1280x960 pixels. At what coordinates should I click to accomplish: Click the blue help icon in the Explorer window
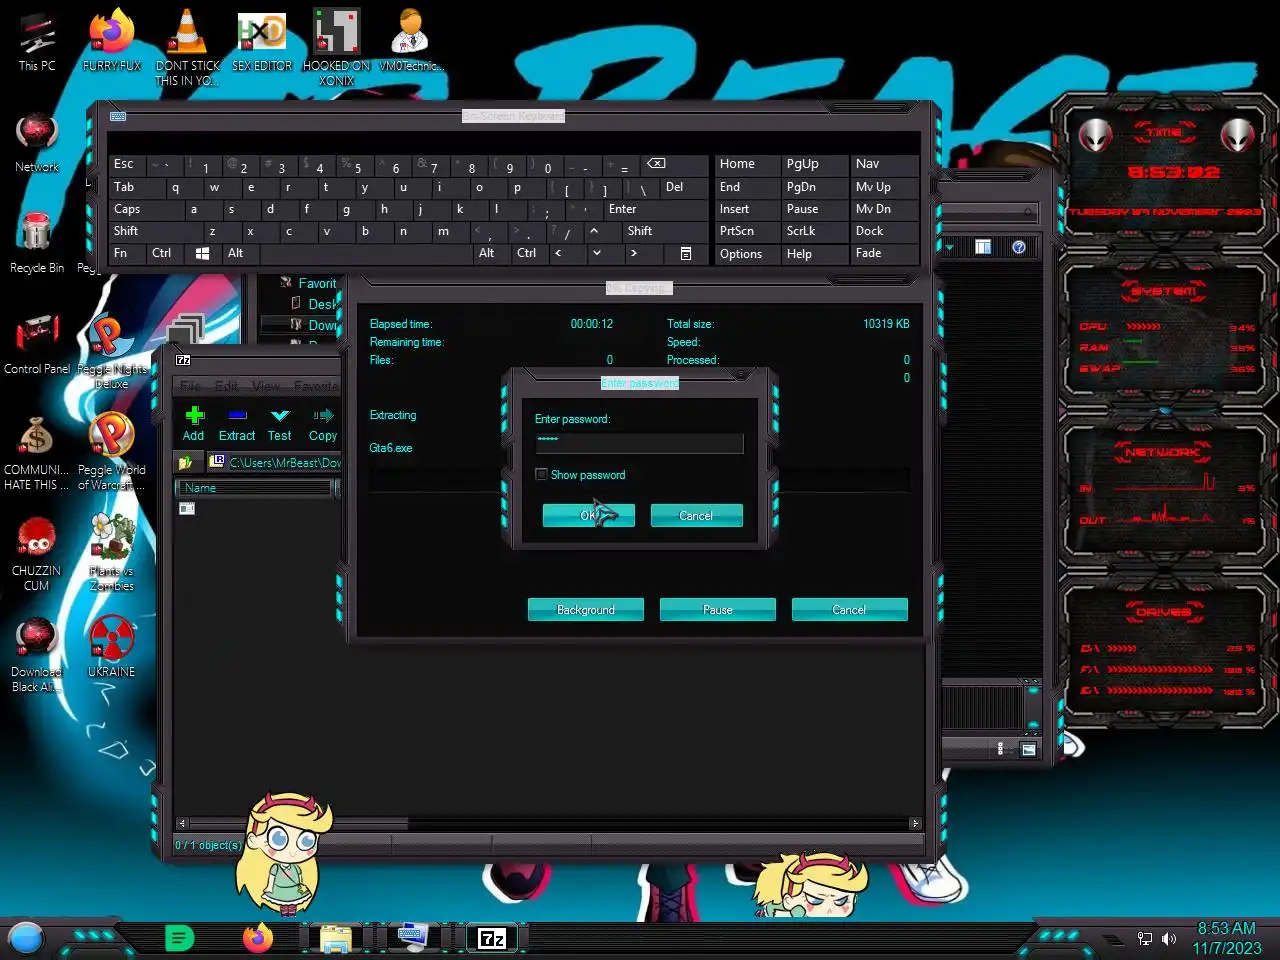coord(1019,247)
